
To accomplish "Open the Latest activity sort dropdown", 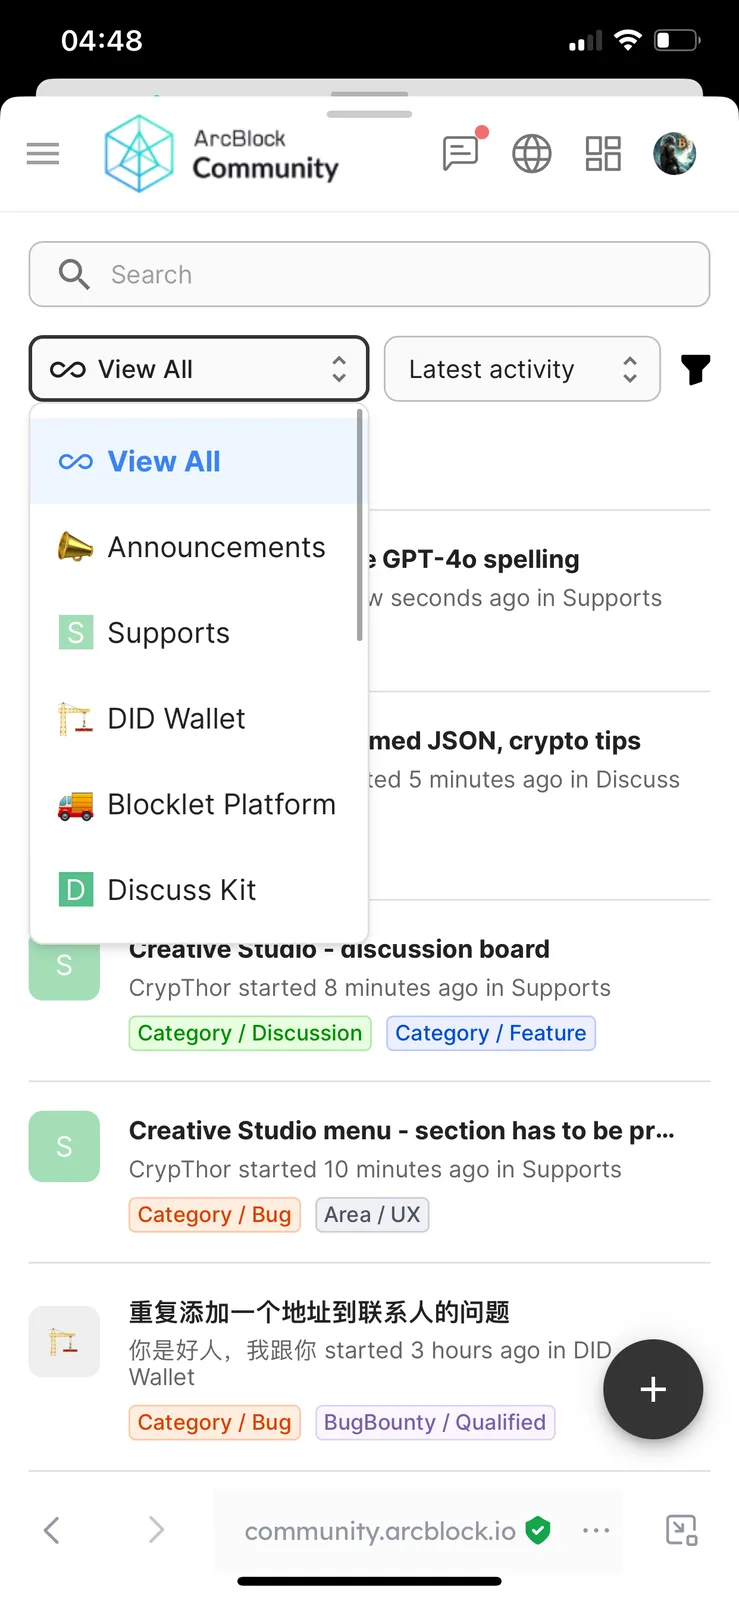I will (x=522, y=369).
